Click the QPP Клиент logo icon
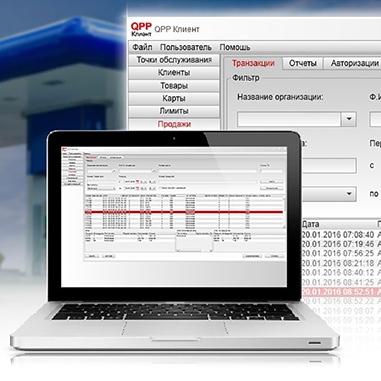 pos(141,29)
